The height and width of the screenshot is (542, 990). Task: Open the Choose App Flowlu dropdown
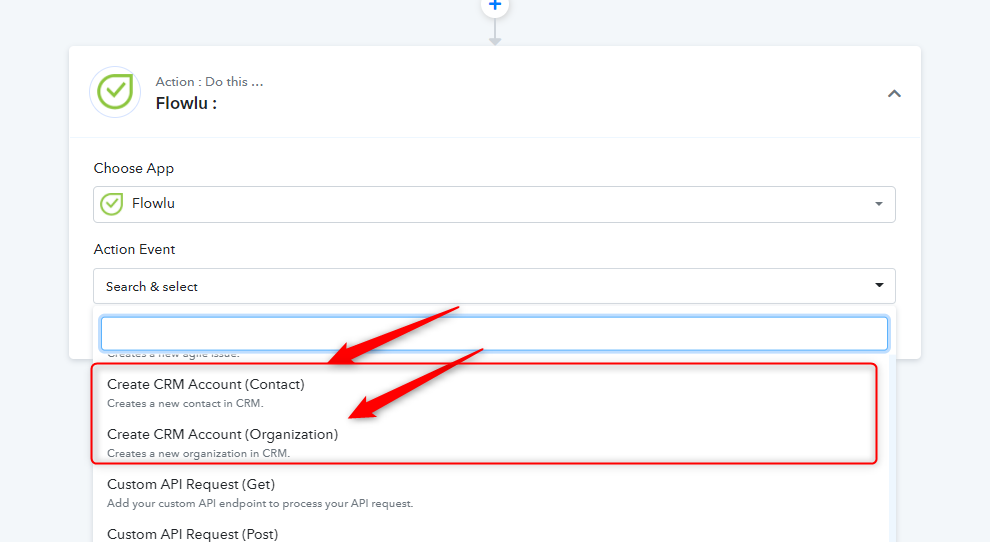pyautogui.click(x=494, y=204)
